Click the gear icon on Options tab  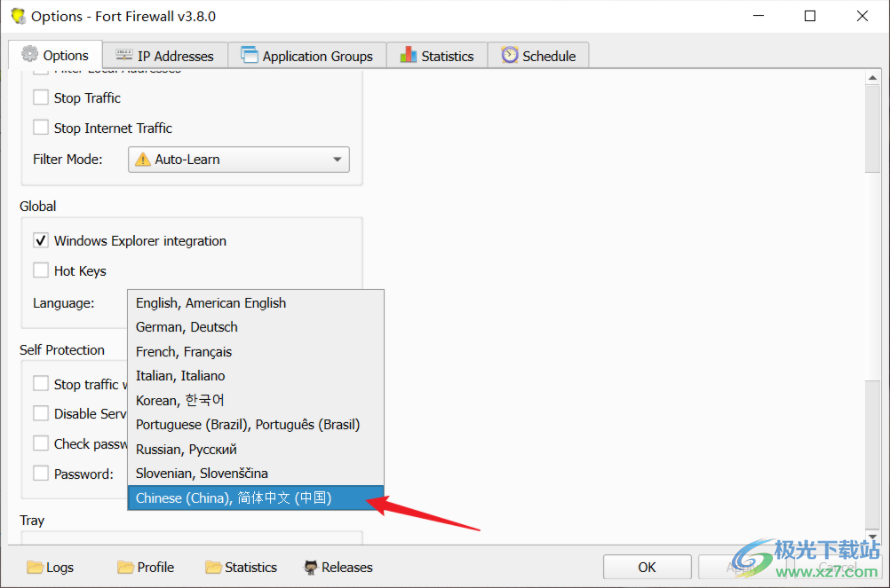[x=30, y=55]
